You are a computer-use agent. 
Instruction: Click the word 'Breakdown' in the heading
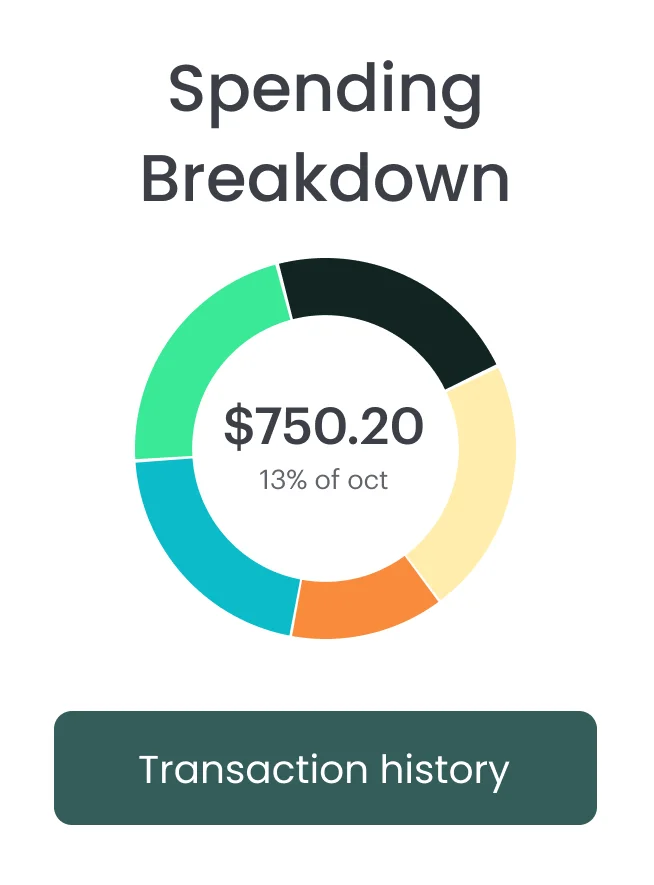click(x=325, y=180)
